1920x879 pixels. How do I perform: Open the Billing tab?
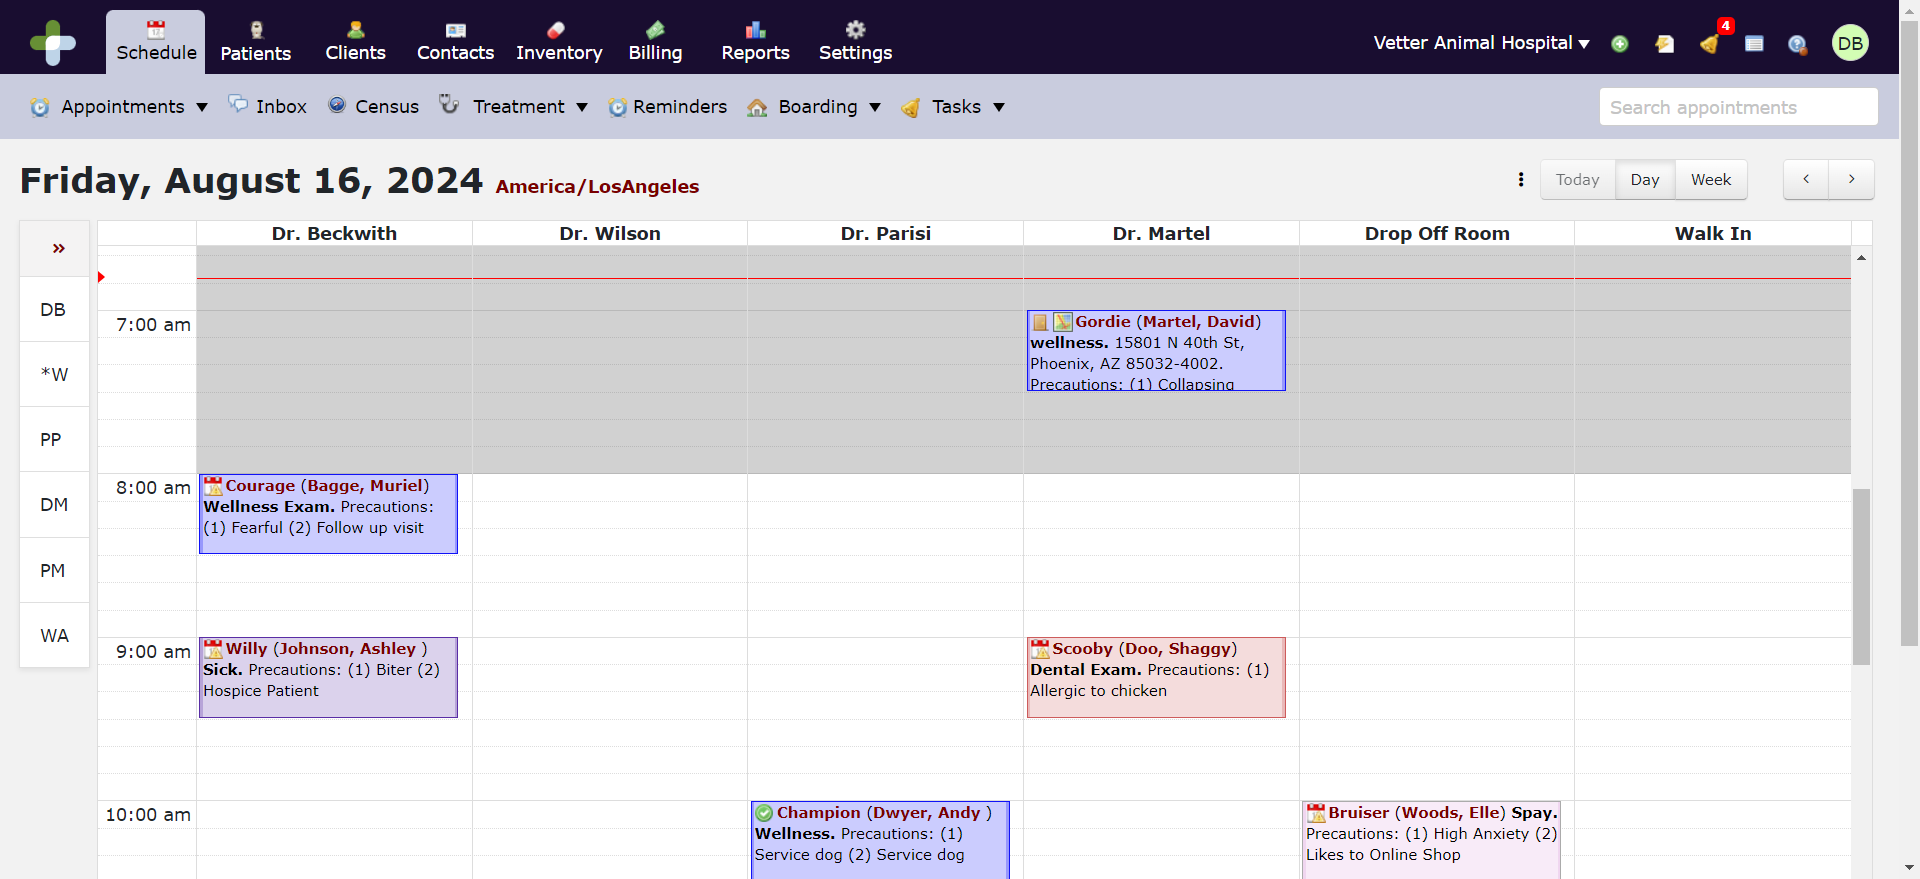655,42
